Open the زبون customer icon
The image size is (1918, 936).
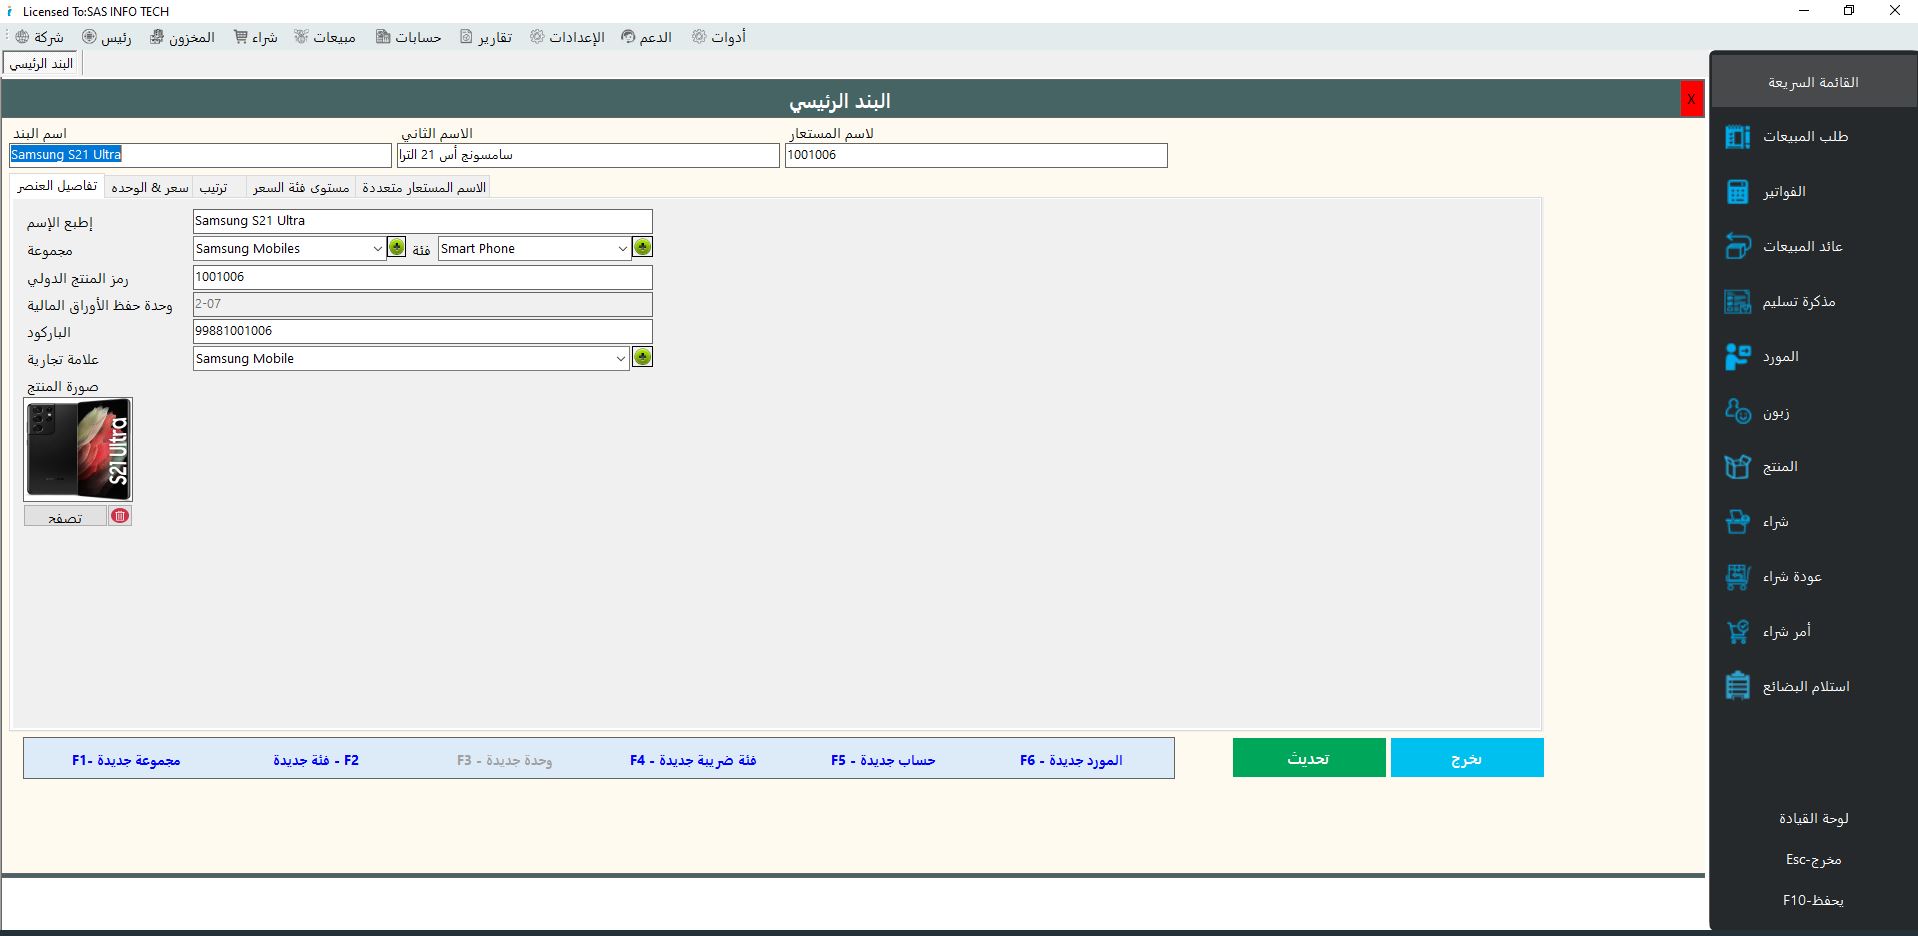[x=1738, y=411]
